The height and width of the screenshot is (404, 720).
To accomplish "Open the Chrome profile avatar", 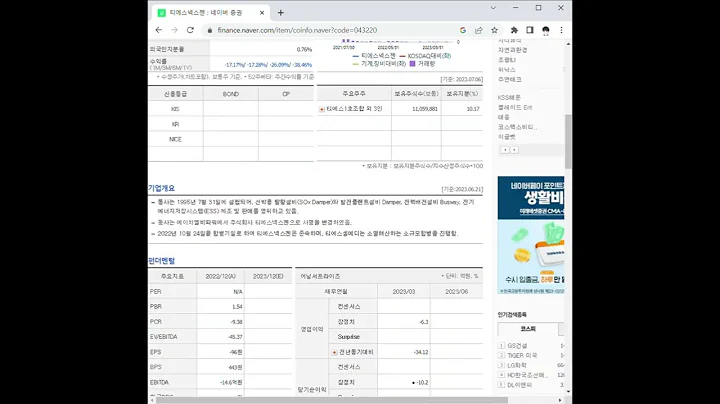I will tap(546, 30).
